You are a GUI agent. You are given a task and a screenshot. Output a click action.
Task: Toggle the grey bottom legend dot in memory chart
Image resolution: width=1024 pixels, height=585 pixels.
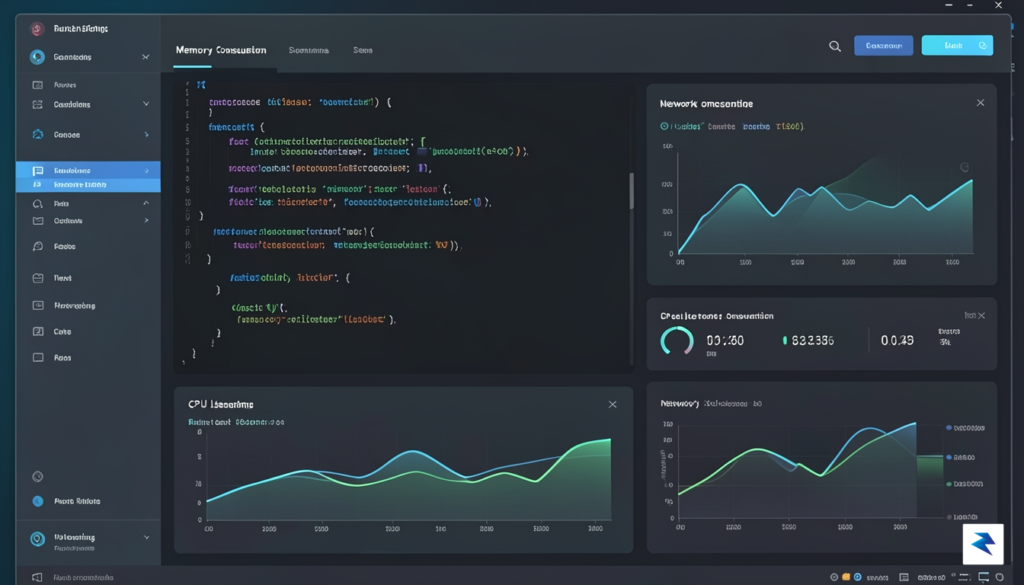click(949, 517)
